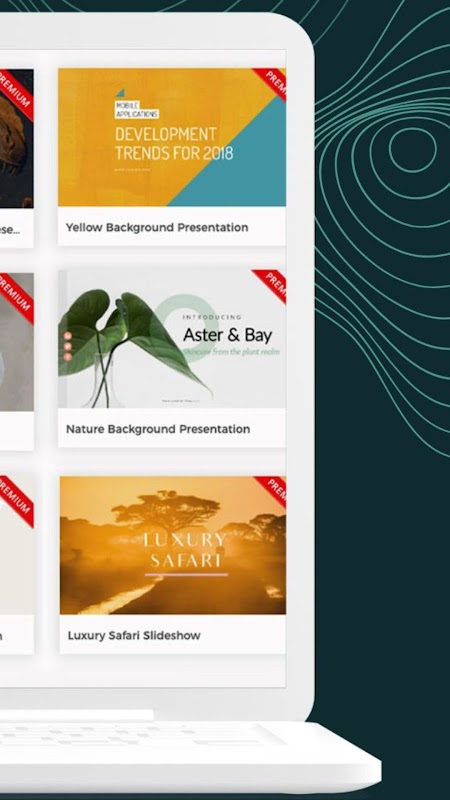Click the bottom pink social icon on Aster & Bay slide

coord(68,357)
